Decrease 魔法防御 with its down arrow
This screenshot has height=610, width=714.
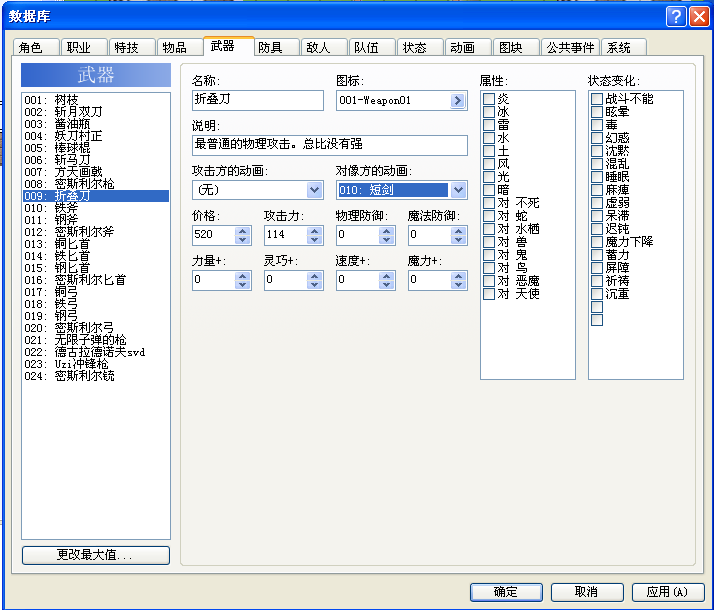pyautogui.click(x=459, y=239)
